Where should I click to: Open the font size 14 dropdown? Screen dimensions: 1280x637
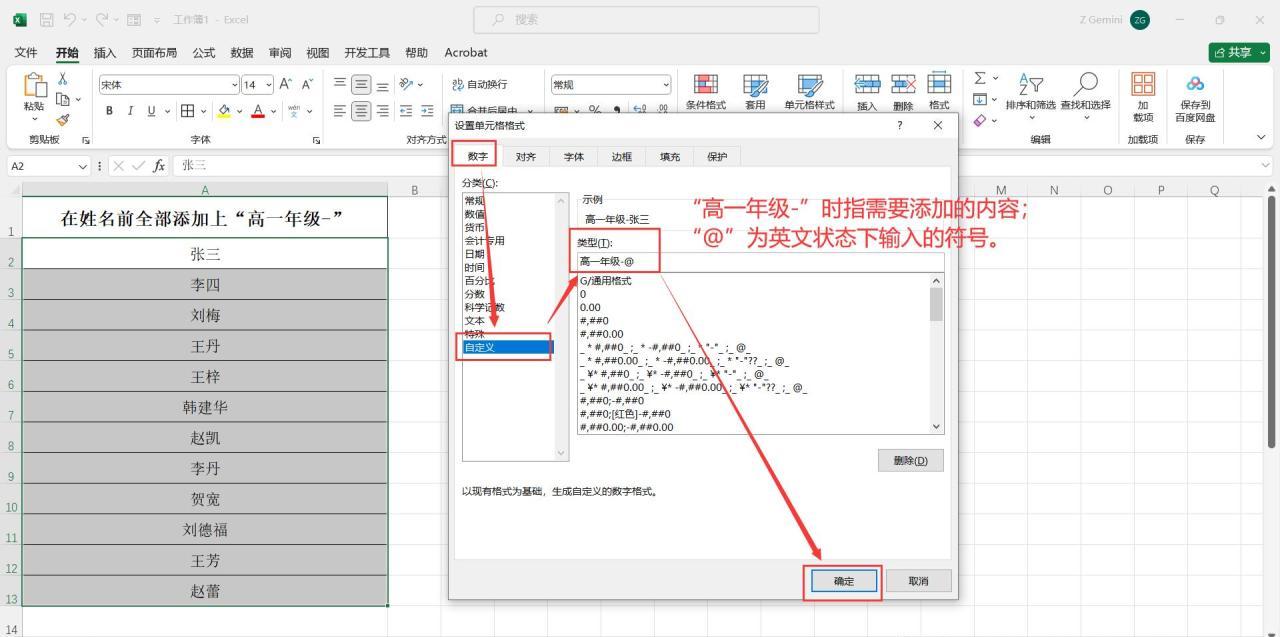[267, 85]
